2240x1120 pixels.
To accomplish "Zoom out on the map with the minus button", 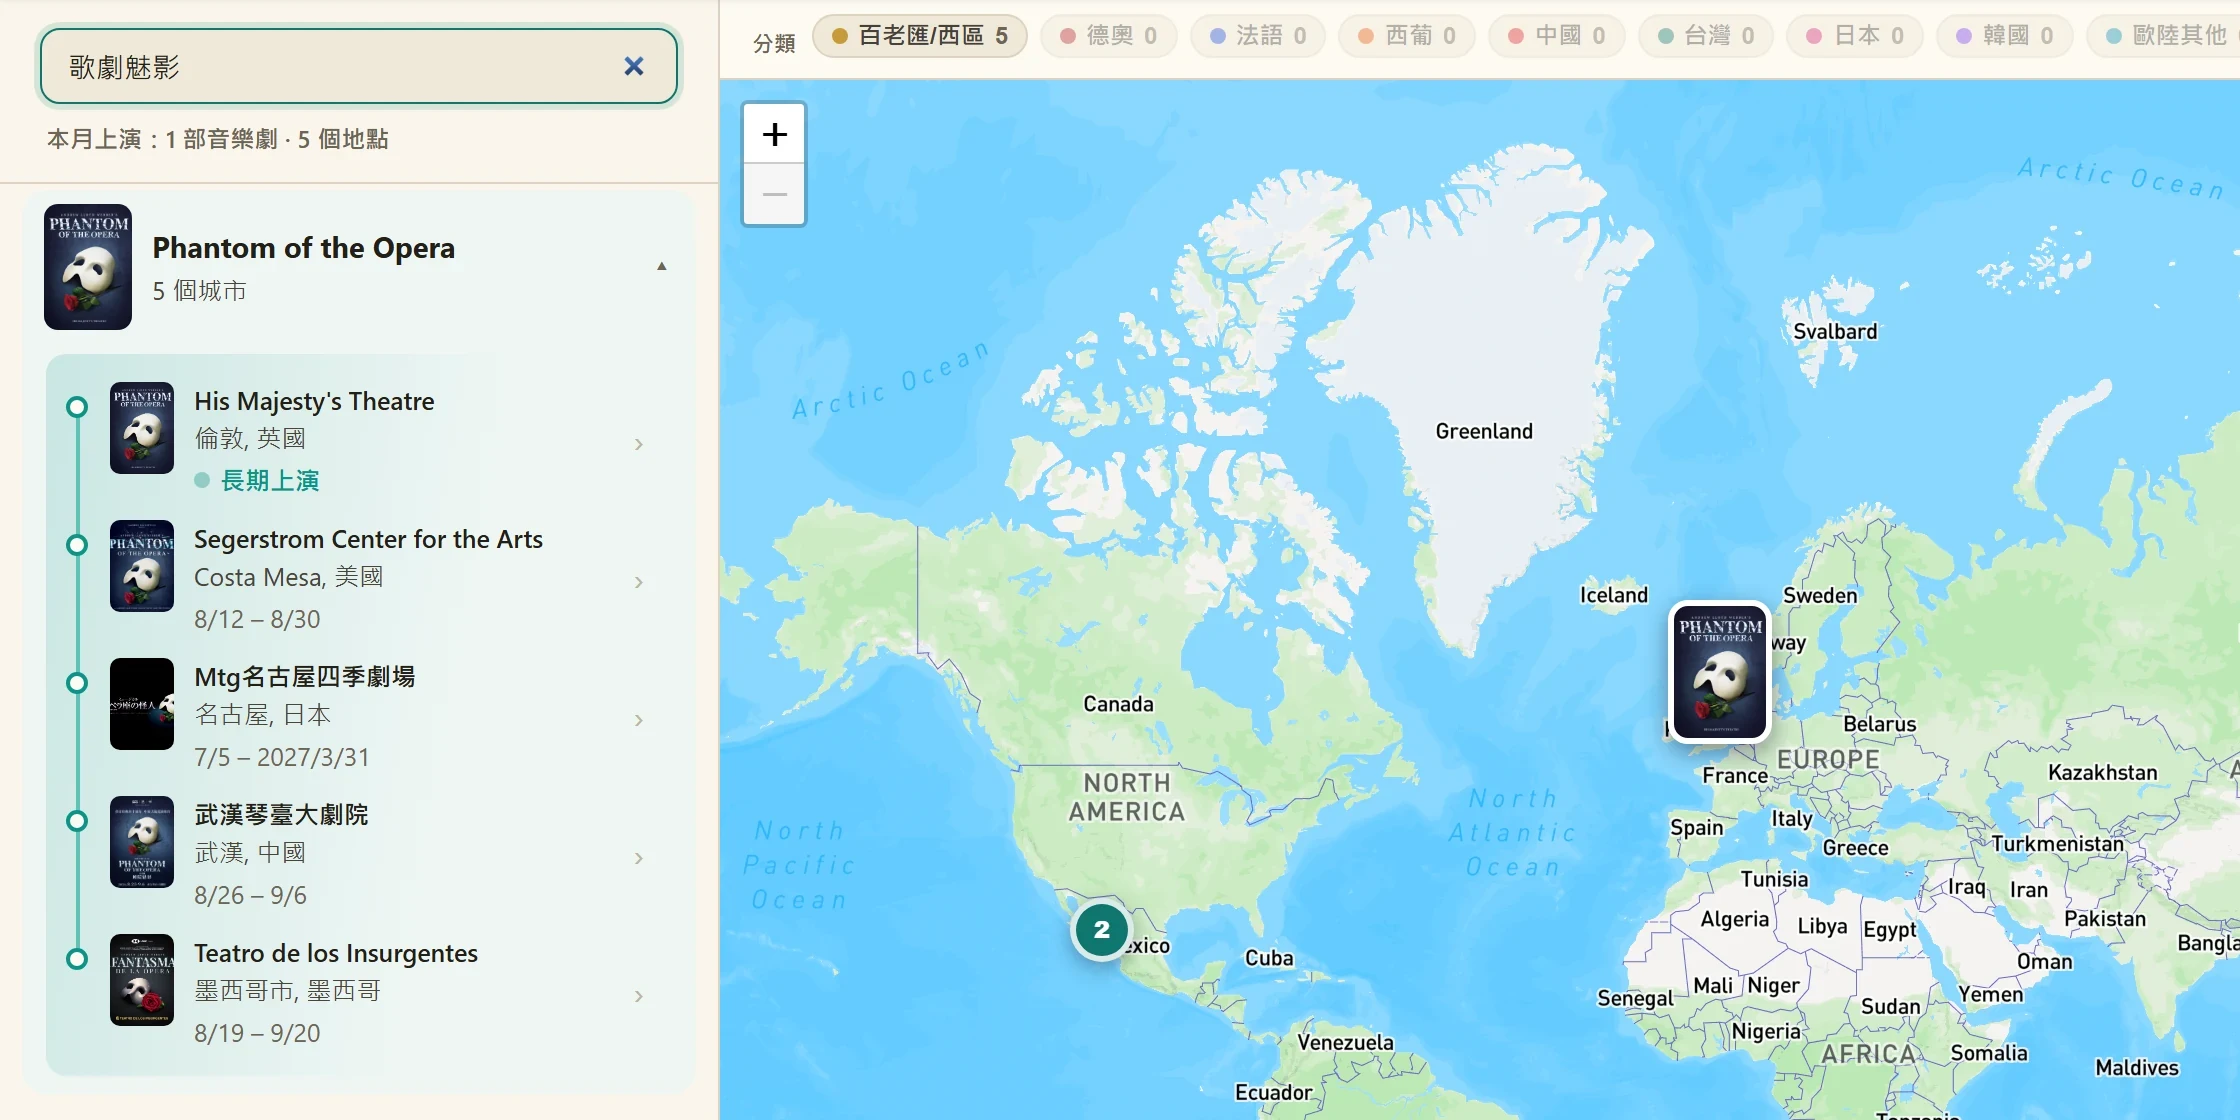I will pyautogui.click(x=774, y=194).
